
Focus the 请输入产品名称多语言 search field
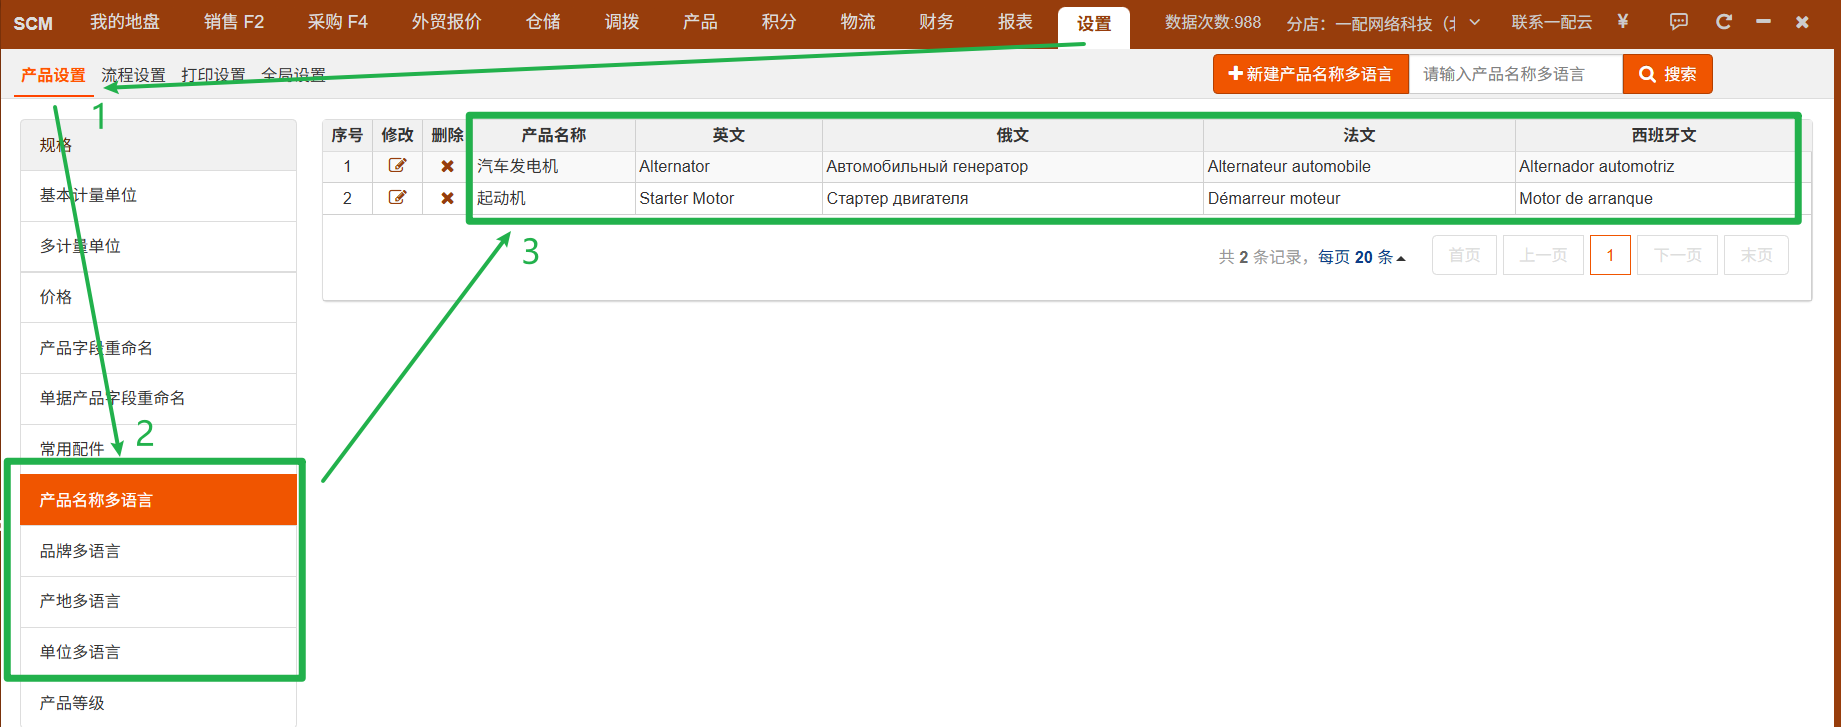click(x=1515, y=74)
